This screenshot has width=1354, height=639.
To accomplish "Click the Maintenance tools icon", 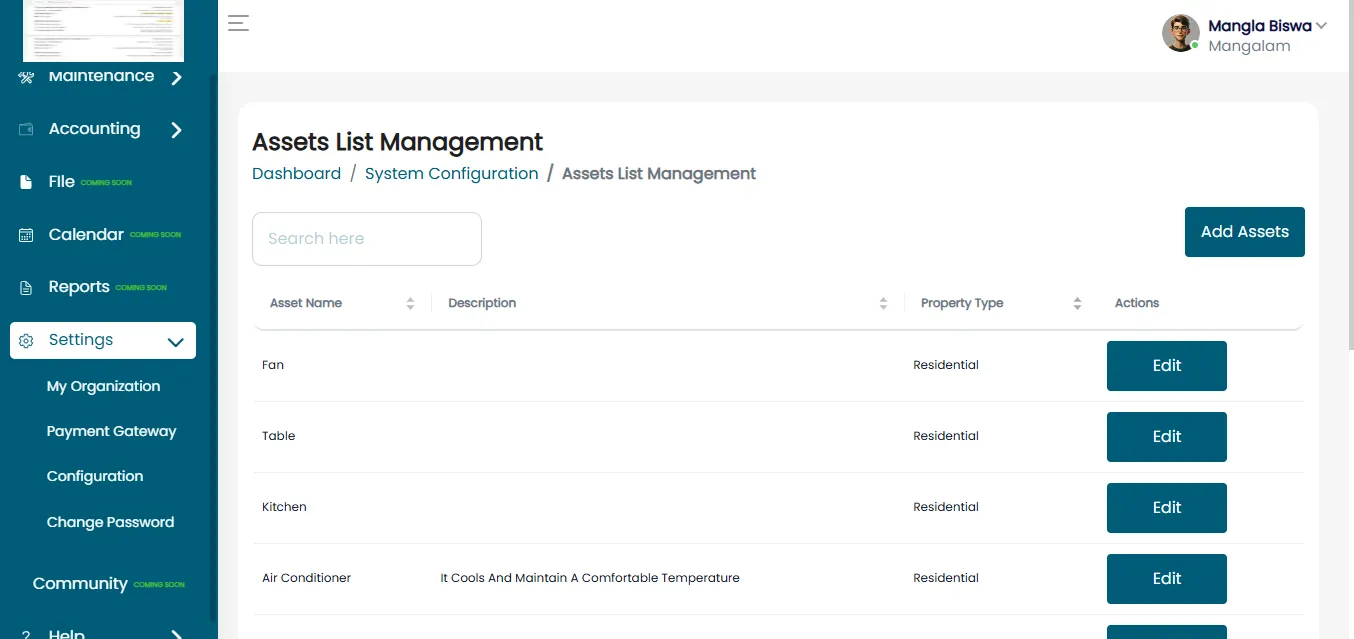I will click(26, 77).
